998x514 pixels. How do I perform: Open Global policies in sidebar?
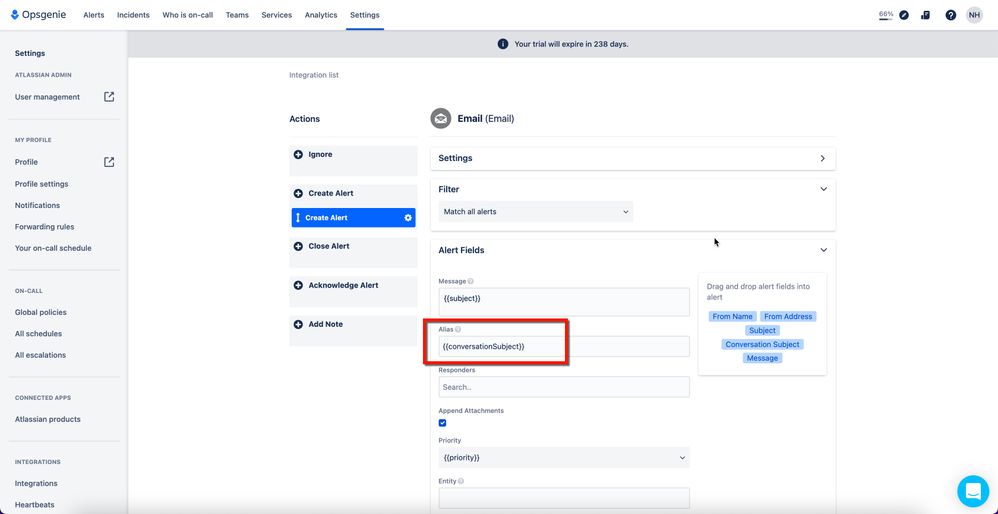click(x=41, y=312)
